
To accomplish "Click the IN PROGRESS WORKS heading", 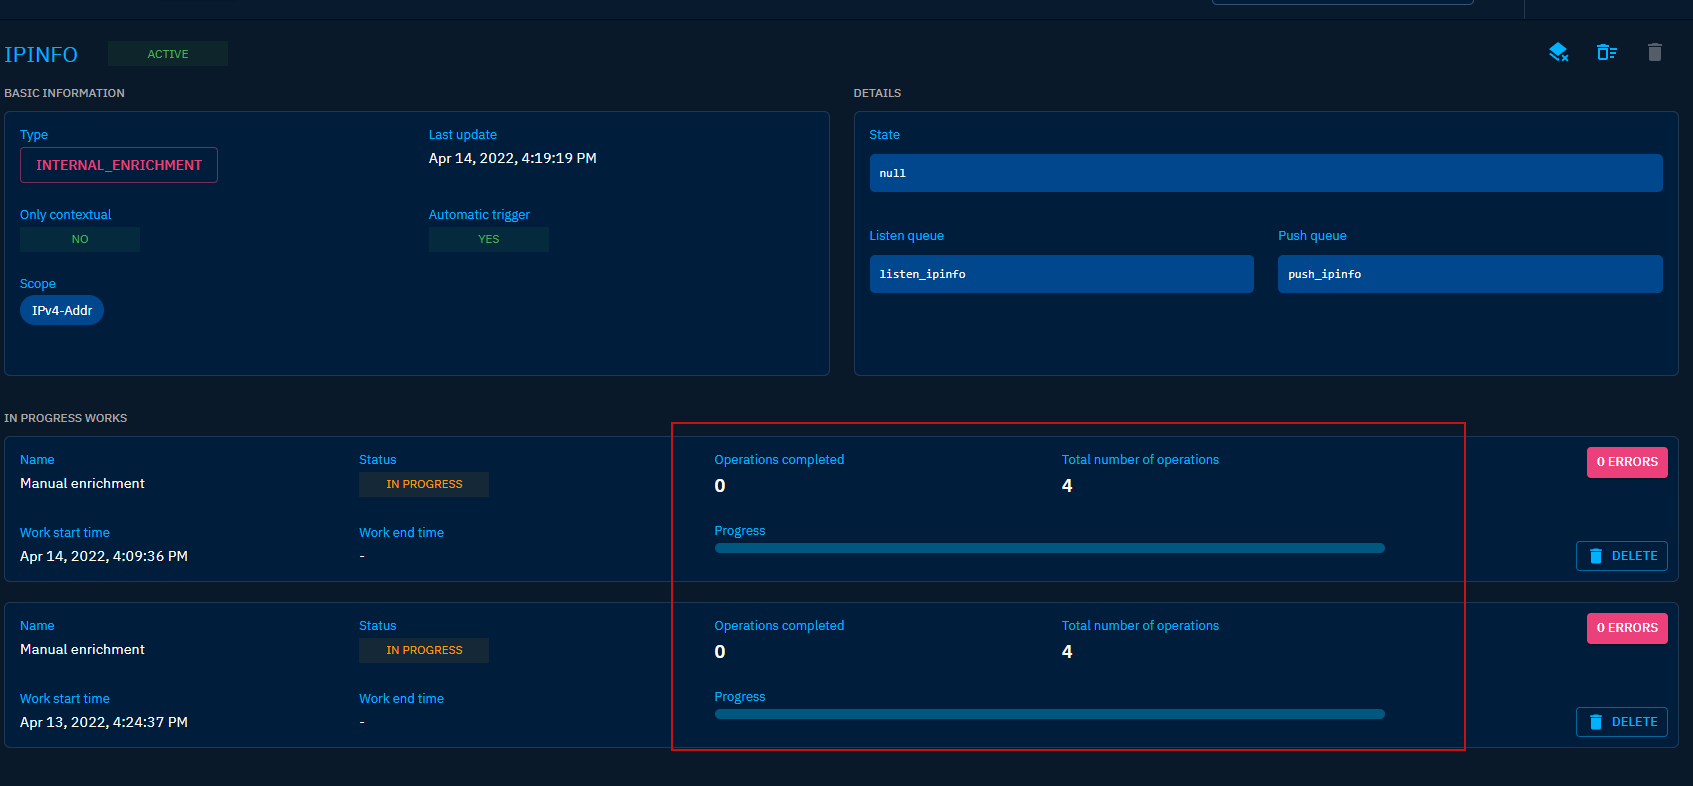I will tap(66, 418).
